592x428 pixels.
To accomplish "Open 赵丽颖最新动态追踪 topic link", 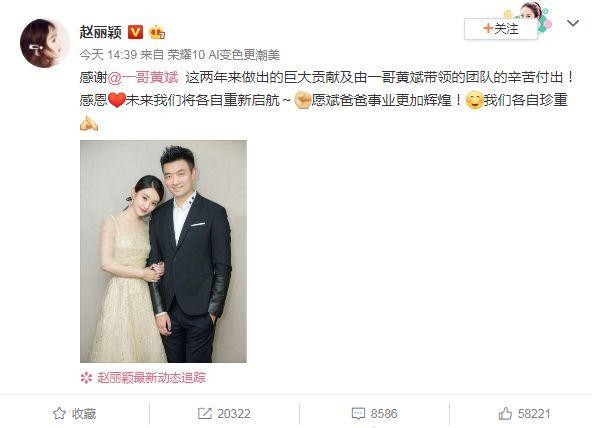I will pos(152,377).
